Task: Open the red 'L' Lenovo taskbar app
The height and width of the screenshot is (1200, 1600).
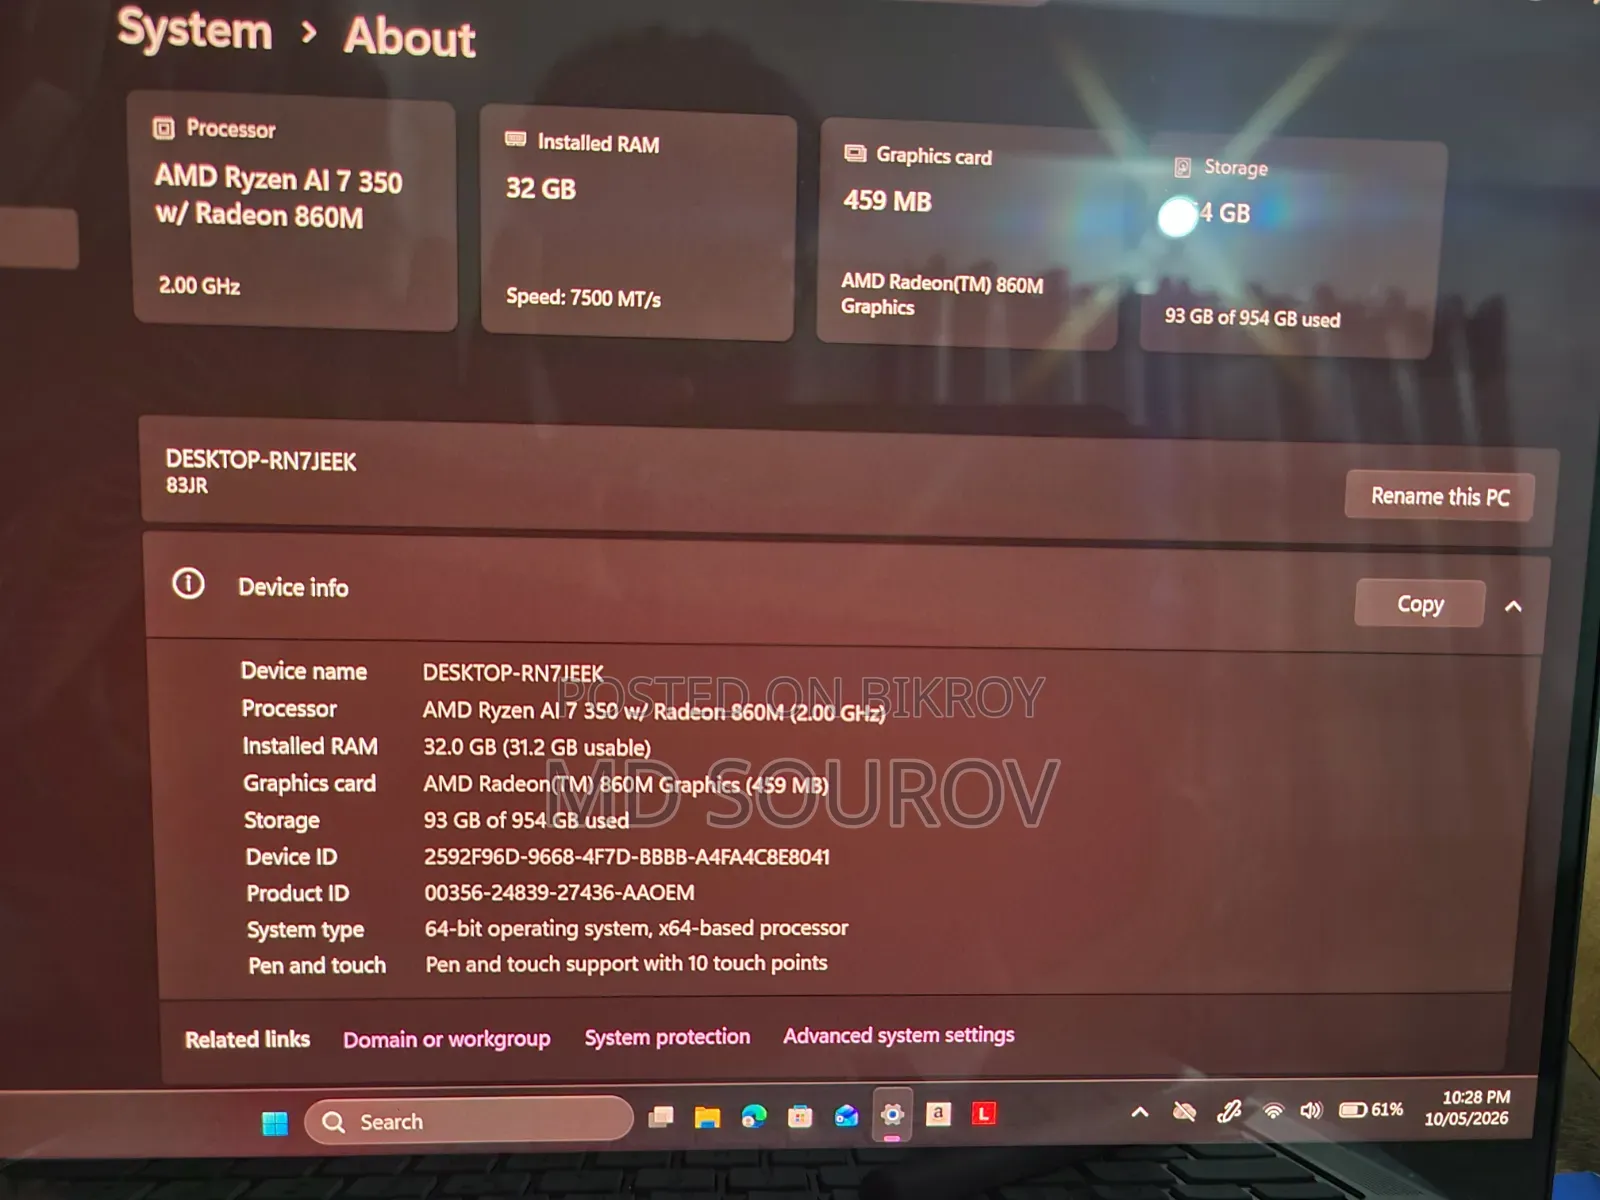Action: pyautogui.click(x=984, y=1113)
